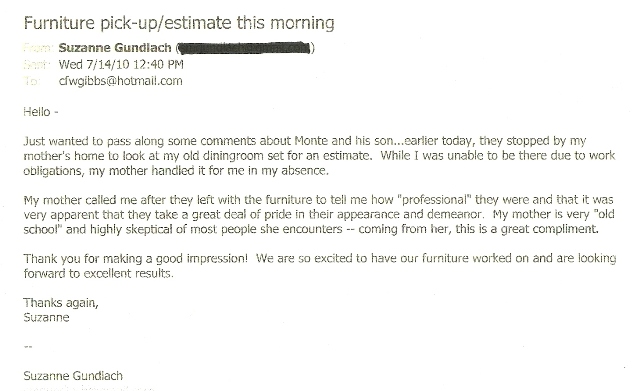Click the subject line 'Furniture pick-up/estimate this morning'

[179, 23]
